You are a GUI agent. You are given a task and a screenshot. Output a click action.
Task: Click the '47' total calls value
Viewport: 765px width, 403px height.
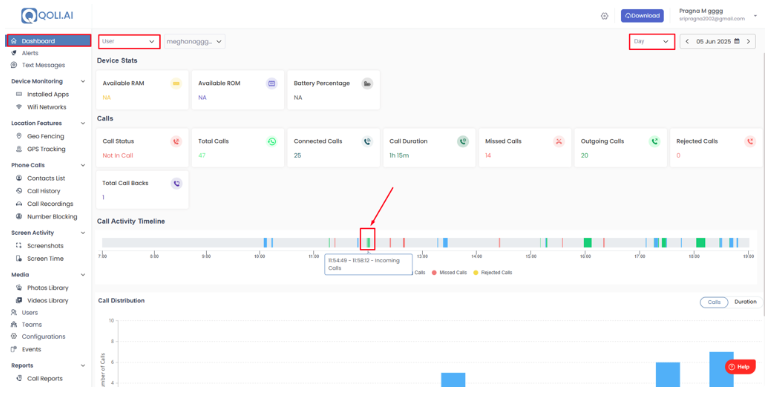click(202, 156)
